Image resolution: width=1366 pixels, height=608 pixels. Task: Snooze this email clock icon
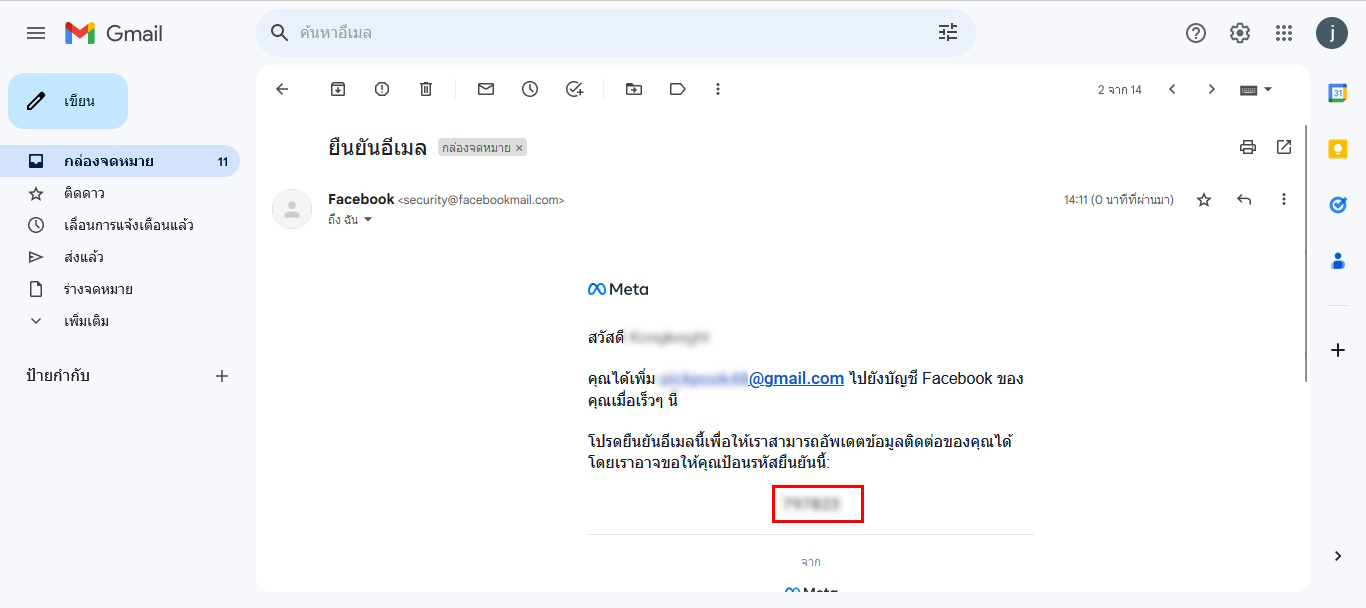click(x=530, y=89)
